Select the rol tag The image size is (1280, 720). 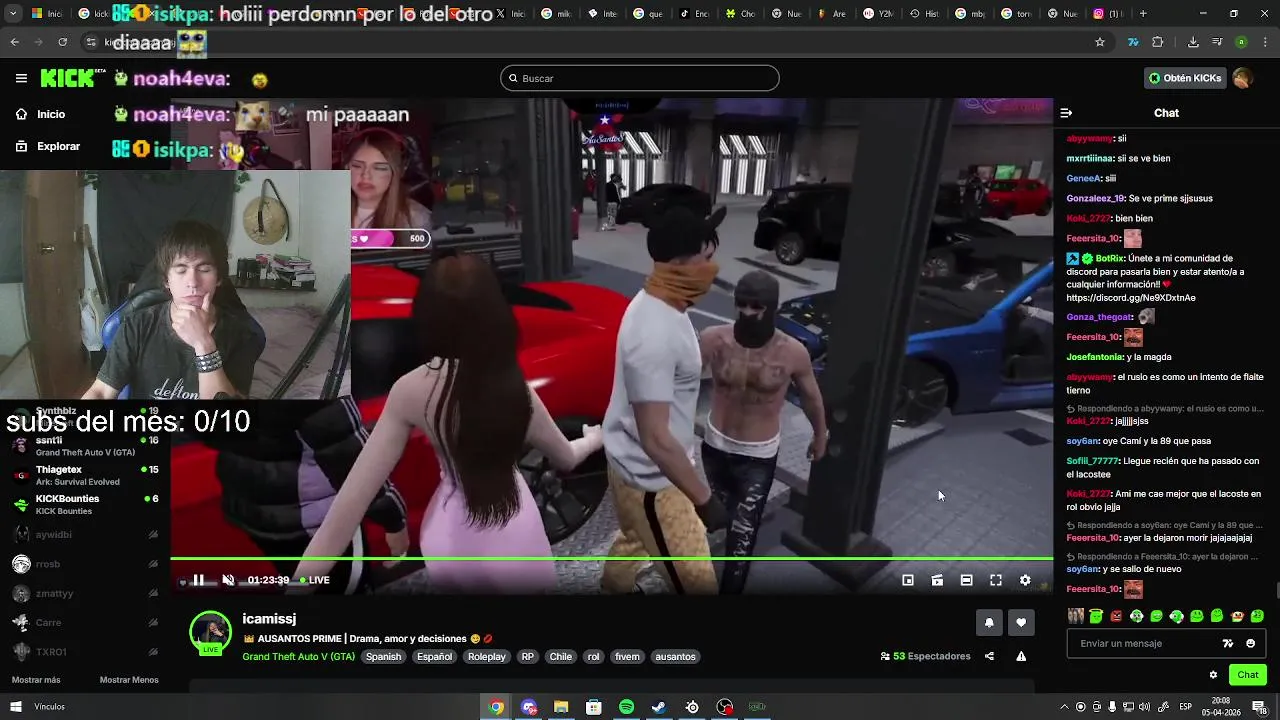(x=593, y=657)
